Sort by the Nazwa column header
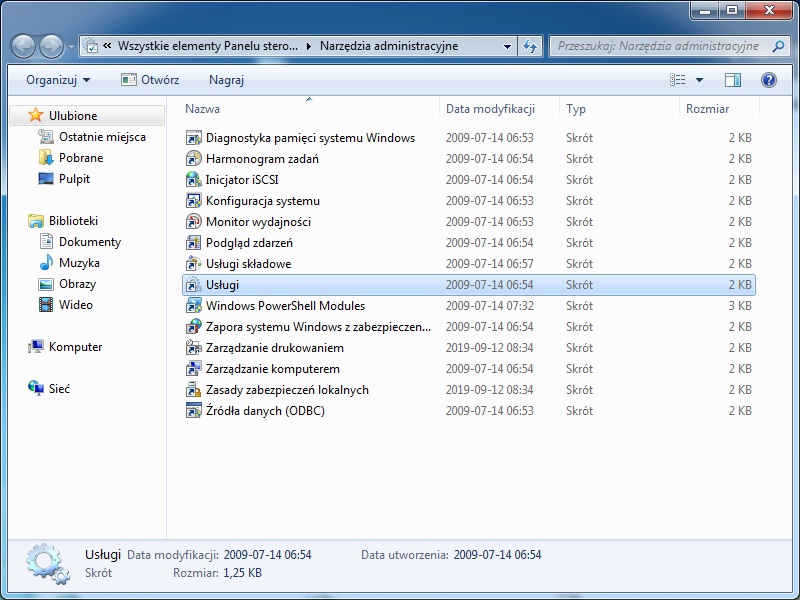Screen dimensions: 800x600 point(309,109)
